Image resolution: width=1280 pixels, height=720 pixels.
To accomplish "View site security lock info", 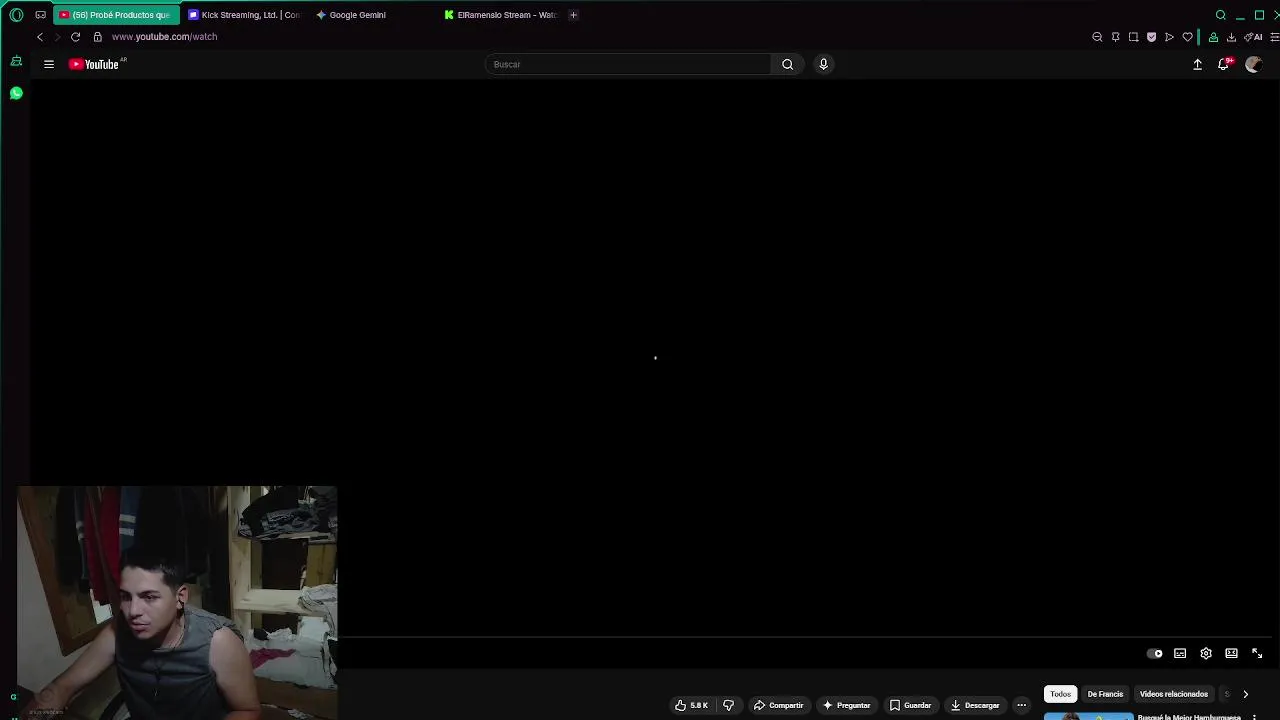I will point(97,37).
